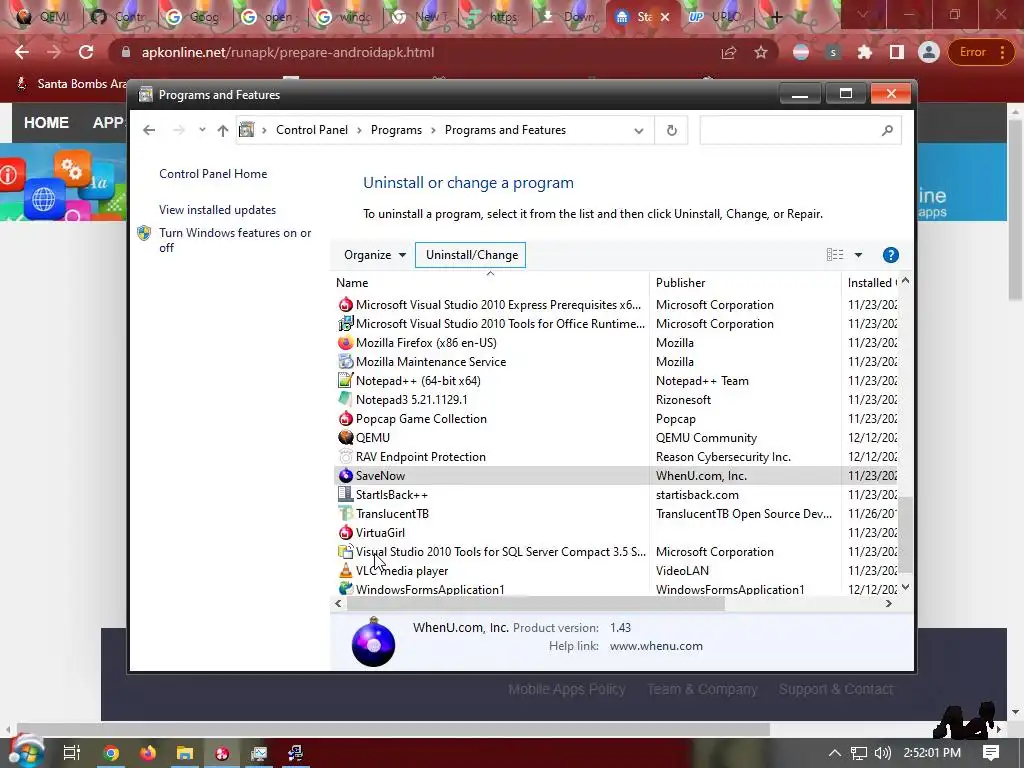1024x768 pixels.
Task: Select Visual Studio Tools for SQL Server icon
Action: pos(345,551)
